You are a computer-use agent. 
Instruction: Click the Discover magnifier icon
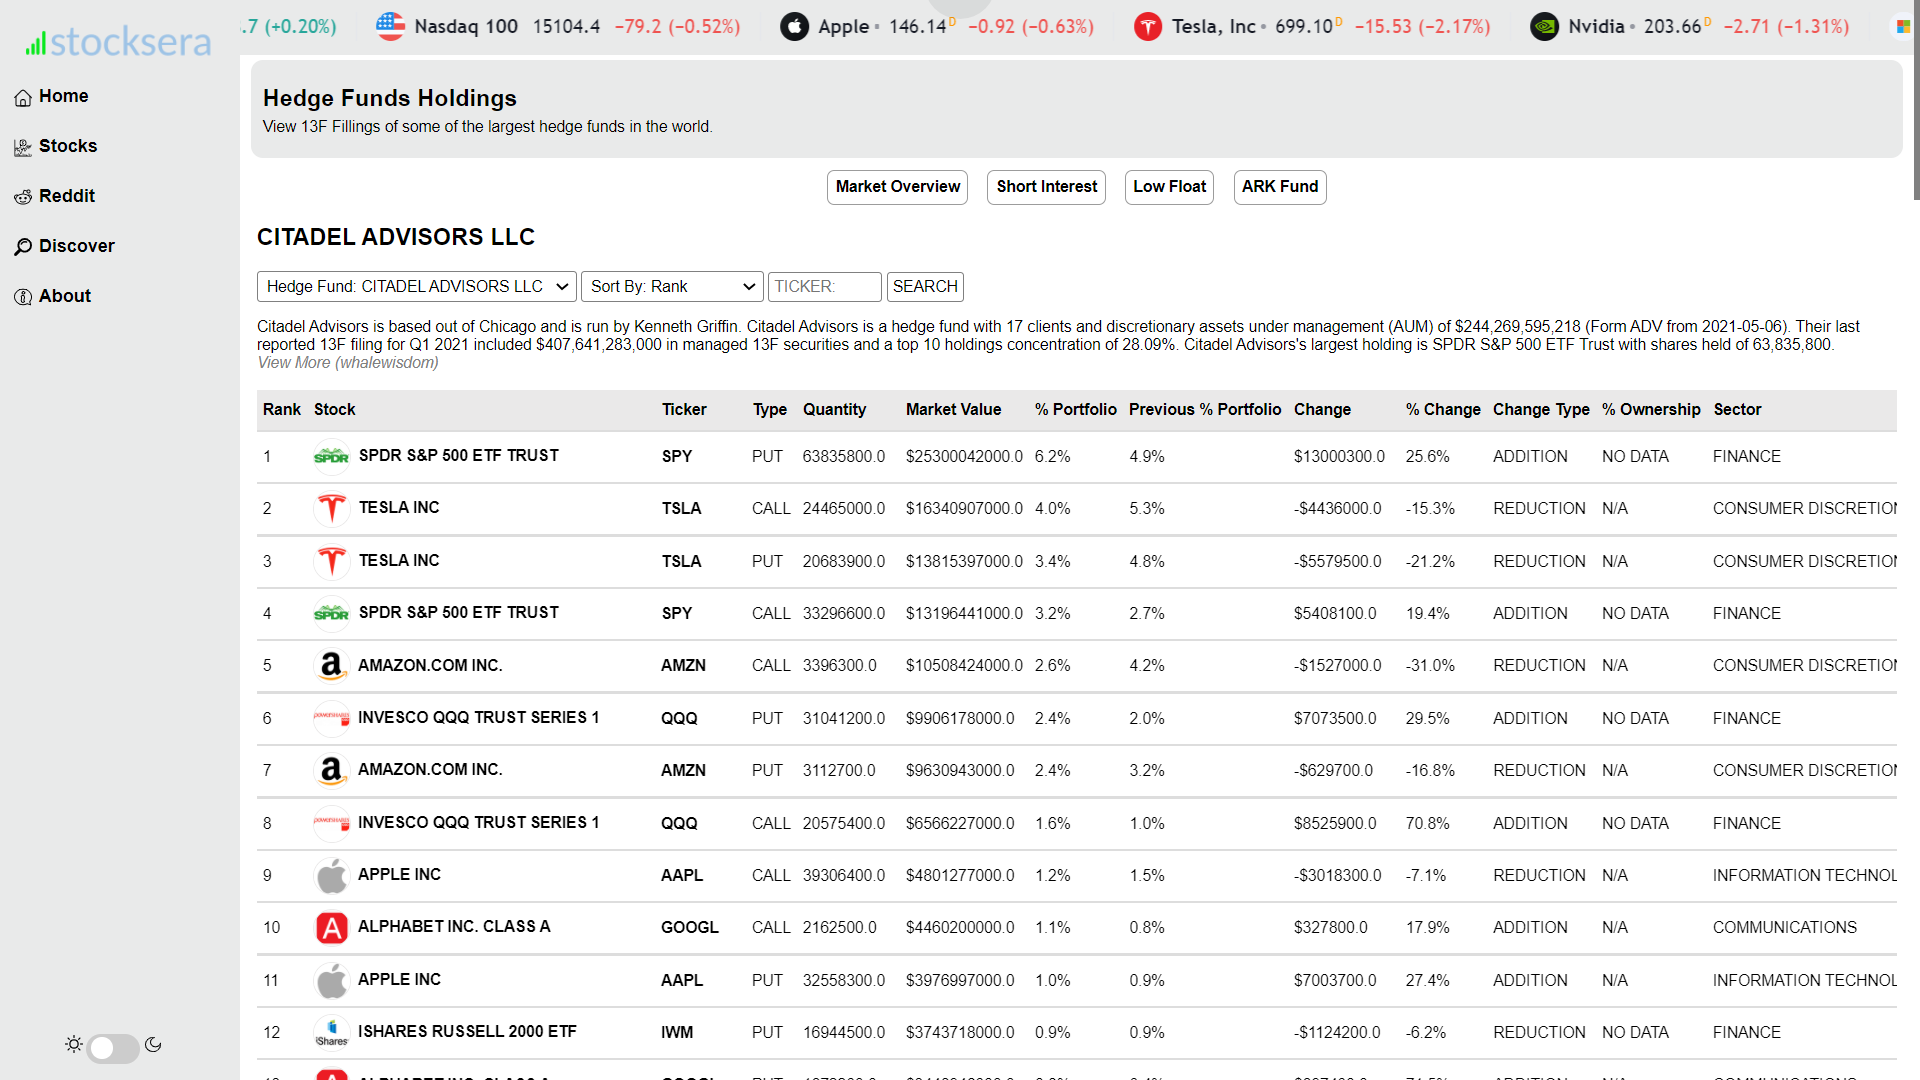point(23,247)
